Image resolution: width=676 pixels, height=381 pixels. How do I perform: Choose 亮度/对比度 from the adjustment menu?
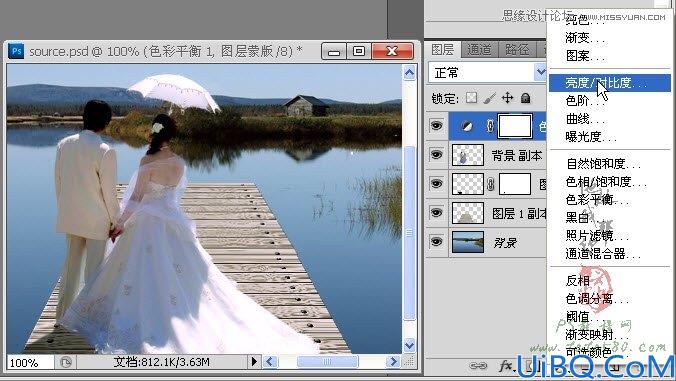[x=609, y=83]
